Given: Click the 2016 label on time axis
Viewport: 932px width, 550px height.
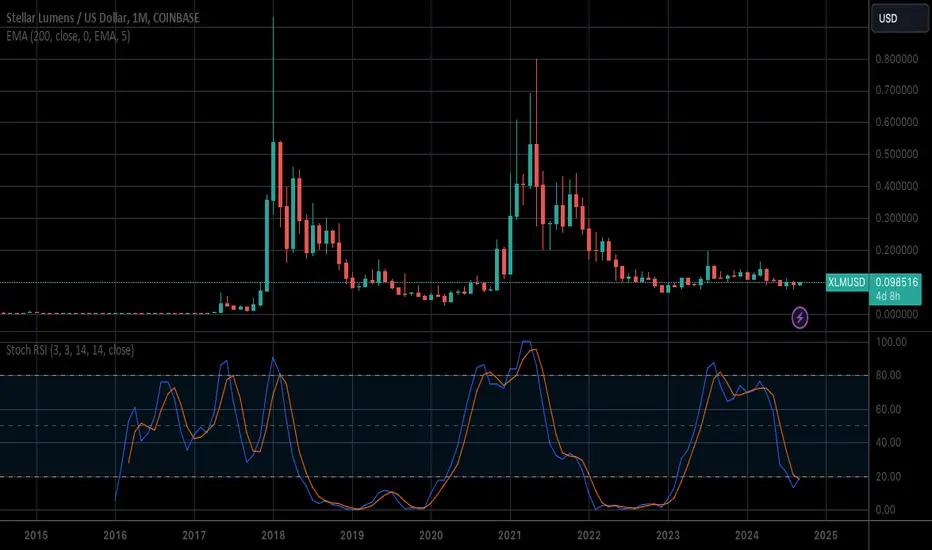Looking at the screenshot, I should coord(115,535).
